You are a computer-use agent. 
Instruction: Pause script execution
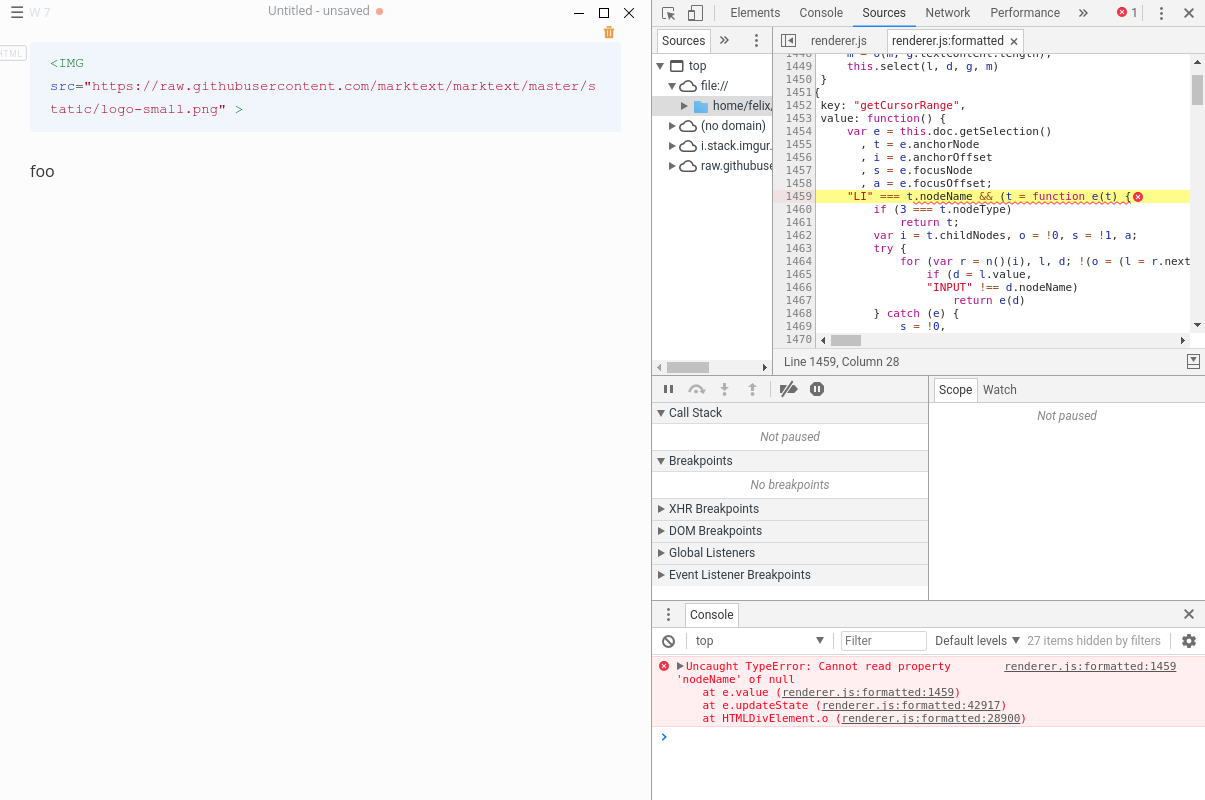pyautogui.click(x=669, y=390)
